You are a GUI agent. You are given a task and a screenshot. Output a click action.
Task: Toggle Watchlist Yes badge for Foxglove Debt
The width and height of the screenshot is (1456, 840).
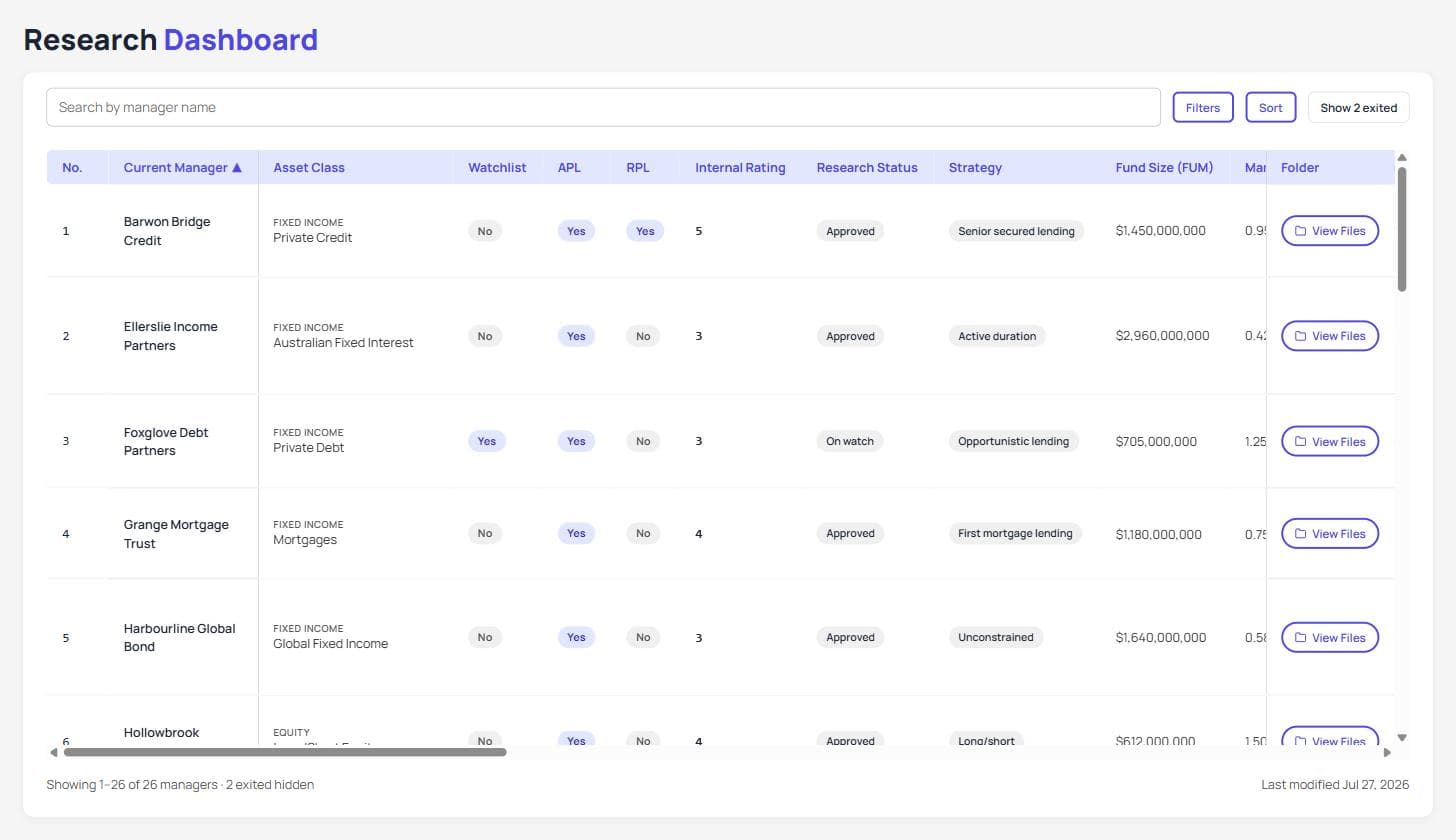[x=487, y=441]
